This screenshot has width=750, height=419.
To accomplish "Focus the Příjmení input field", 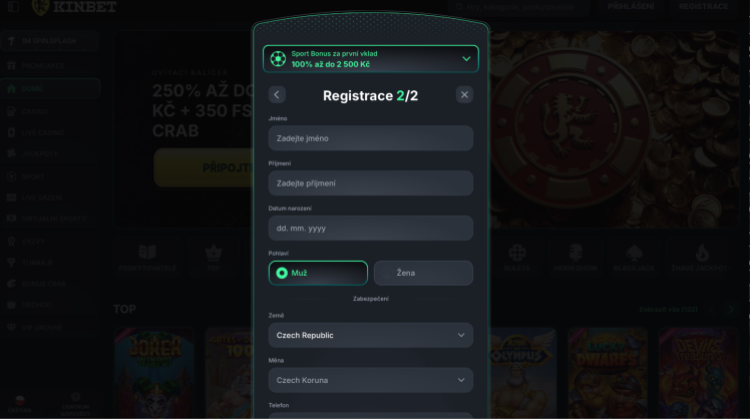I will point(371,183).
